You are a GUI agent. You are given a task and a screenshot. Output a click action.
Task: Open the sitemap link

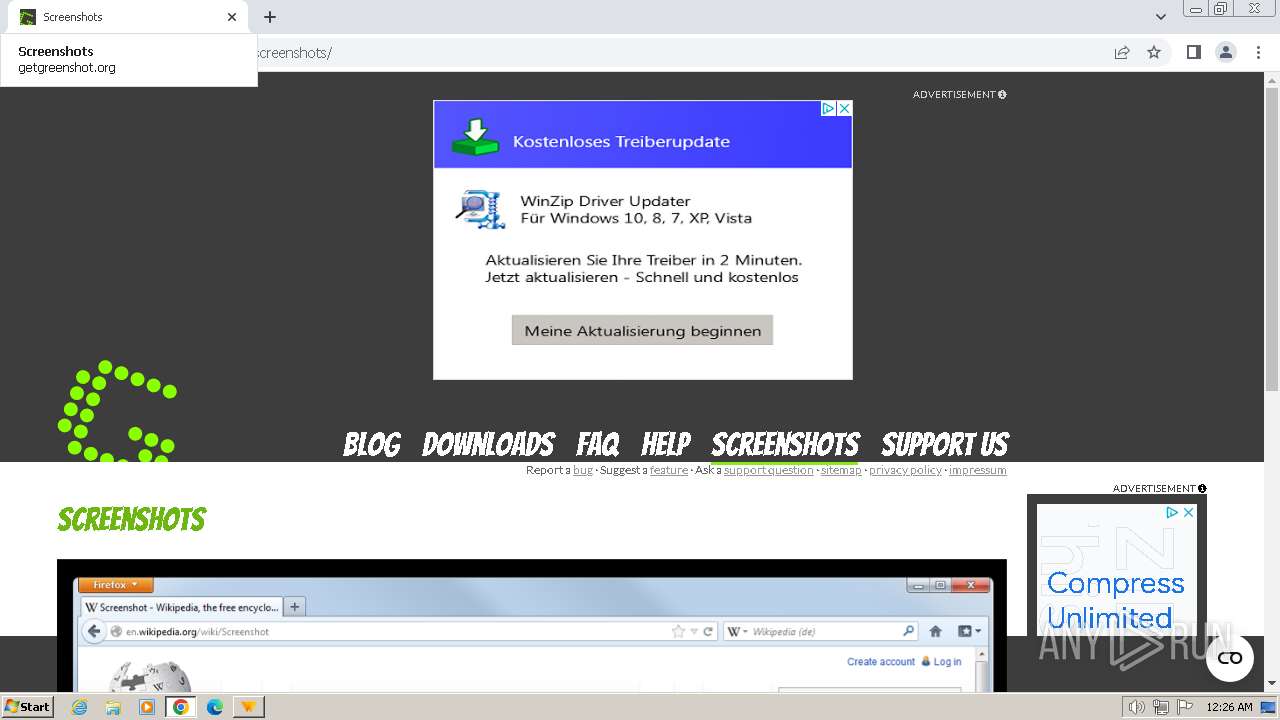841,470
